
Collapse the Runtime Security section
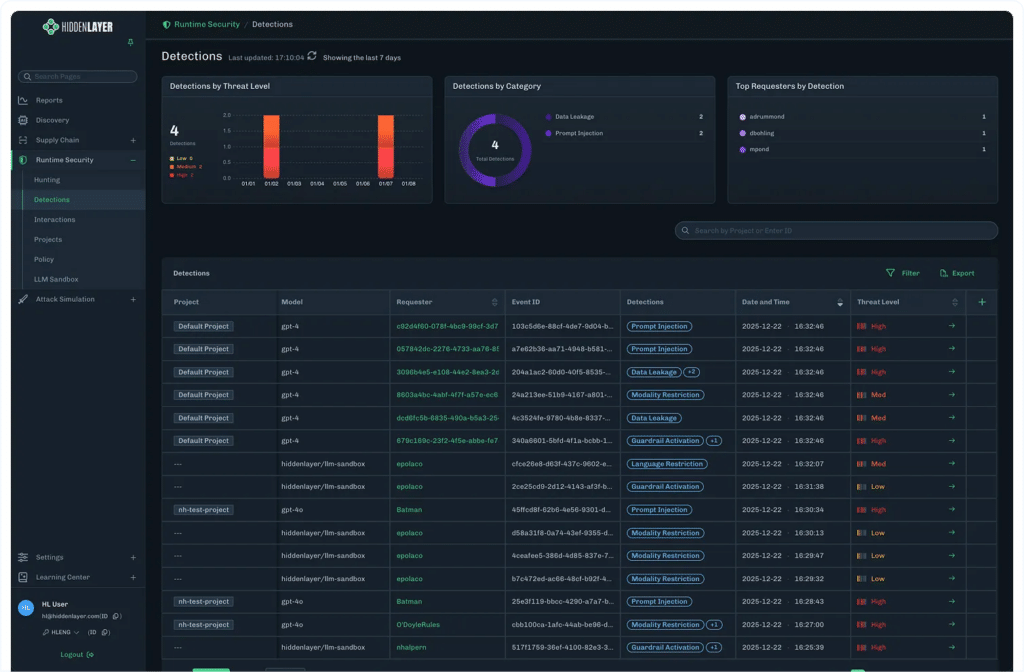click(133, 160)
